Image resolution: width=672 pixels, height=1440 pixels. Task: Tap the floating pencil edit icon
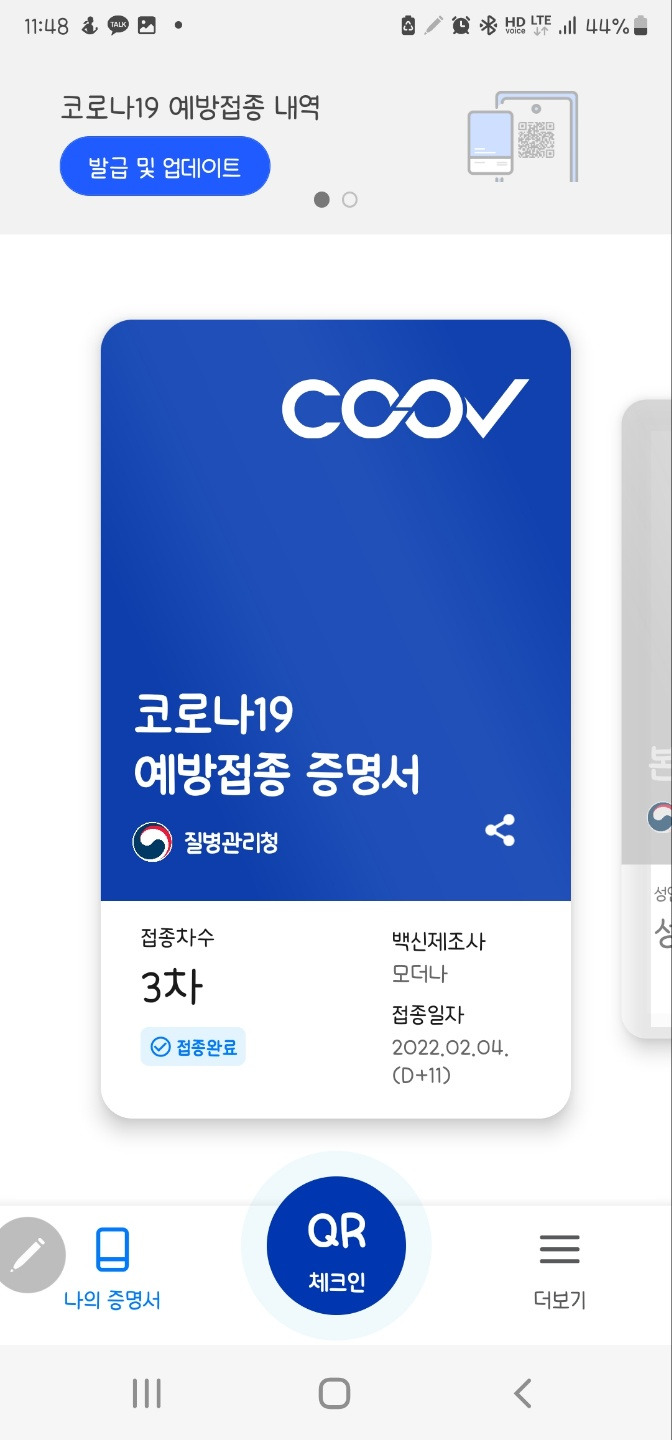click(27, 1254)
